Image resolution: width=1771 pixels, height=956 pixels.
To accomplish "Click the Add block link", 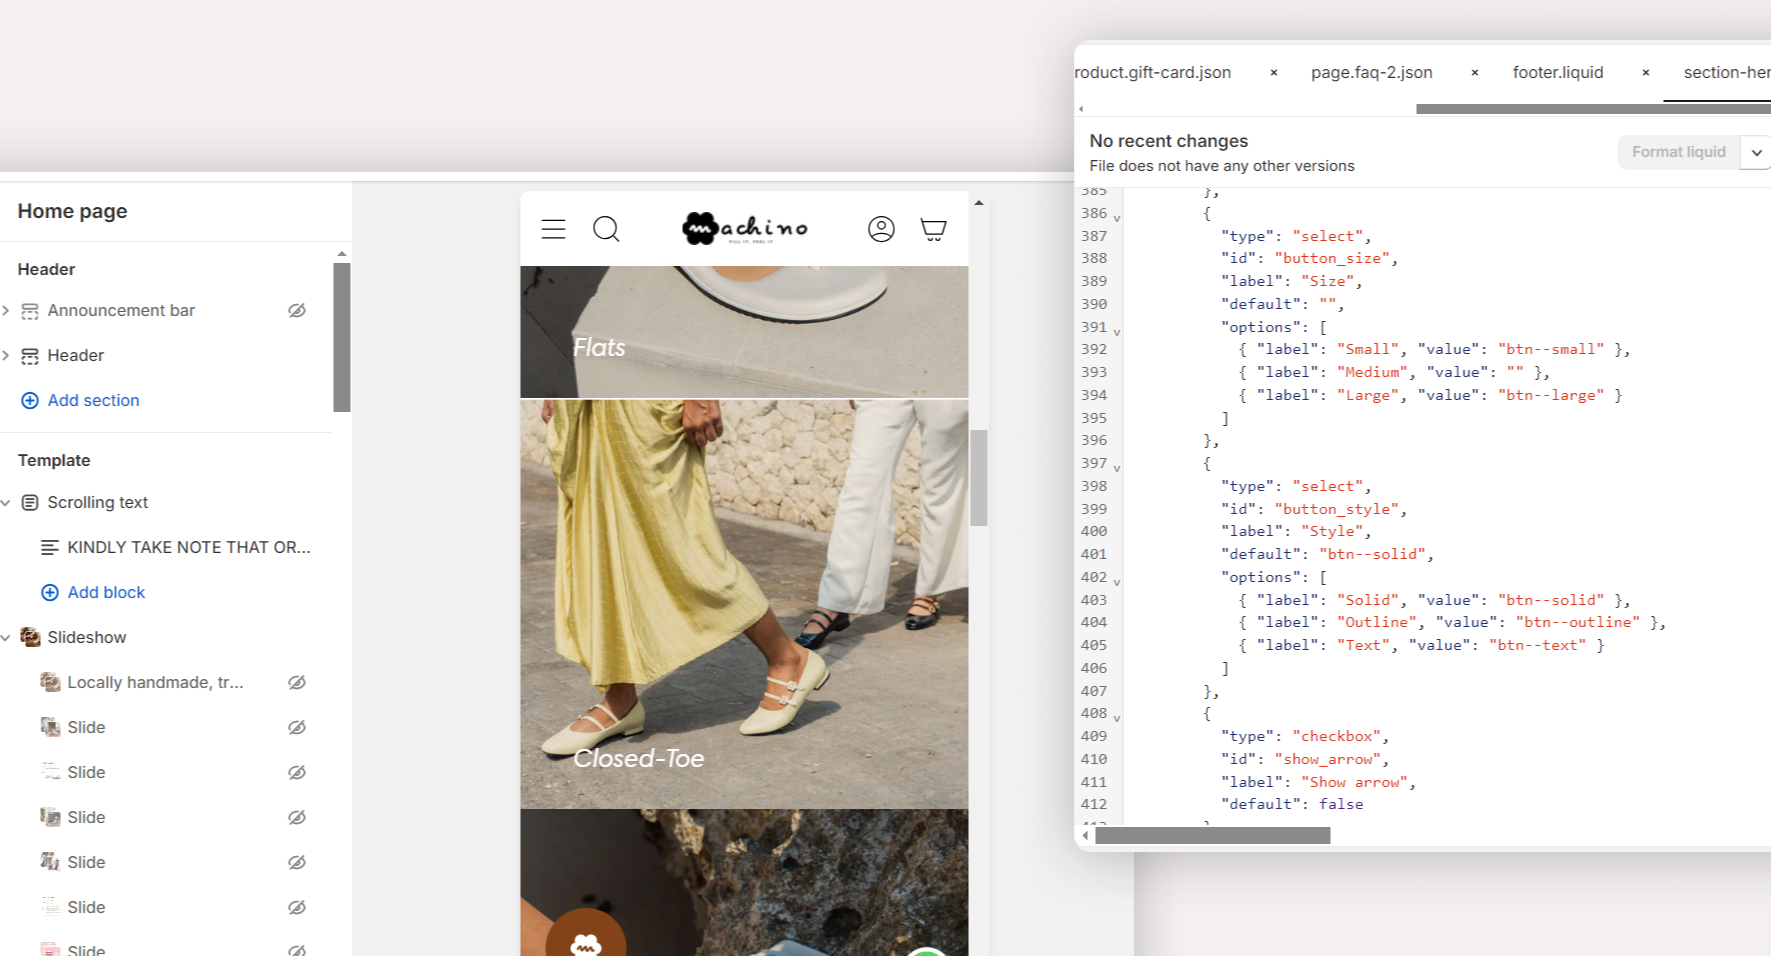I will tap(106, 592).
